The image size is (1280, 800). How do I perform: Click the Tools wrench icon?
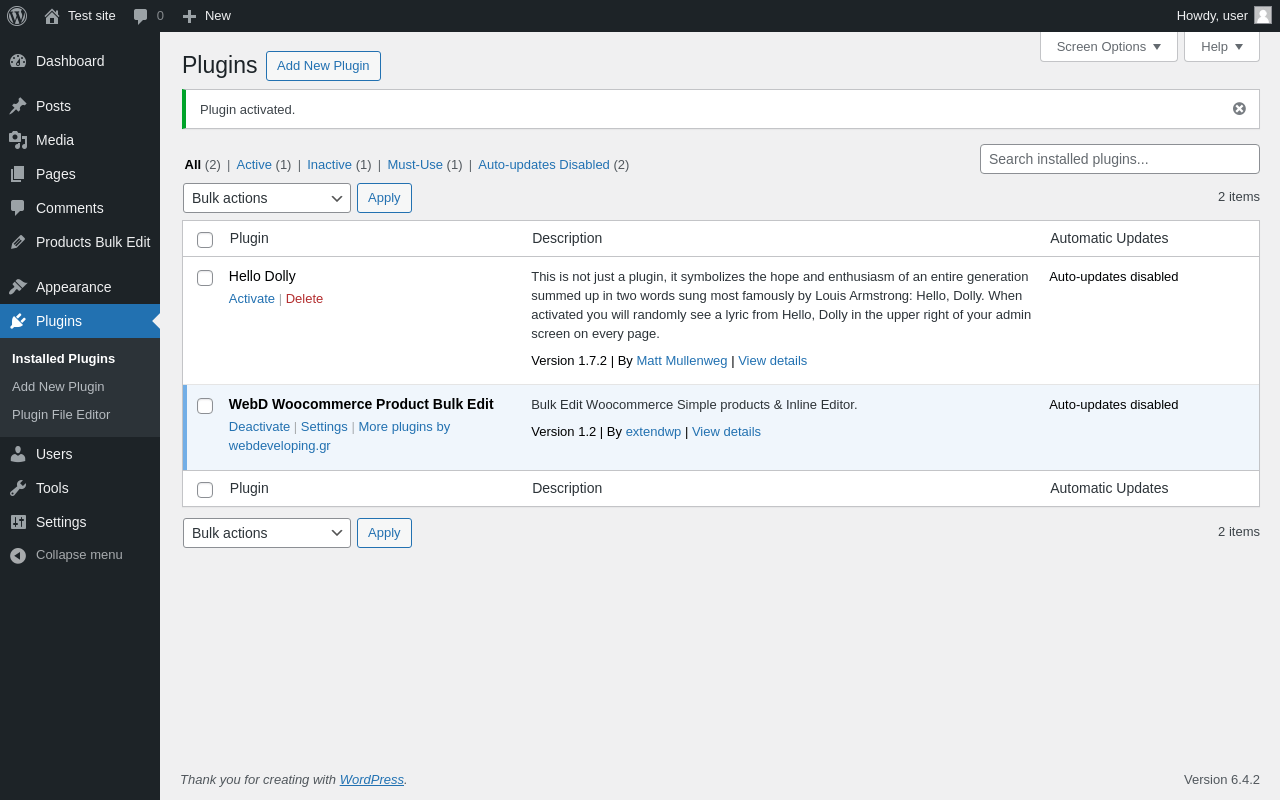[18, 488]
